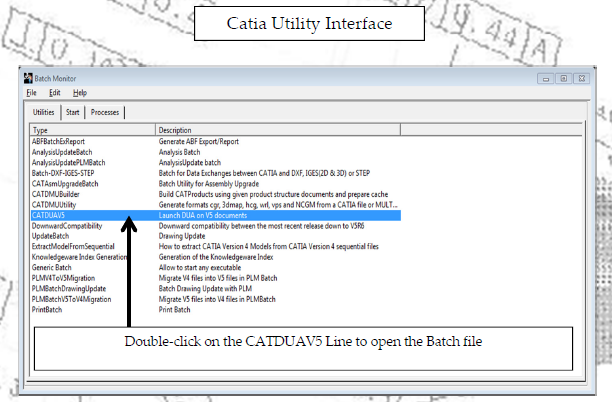Select the PLMBatchV5ToV4Migration utility

click(x=215, y=299)
